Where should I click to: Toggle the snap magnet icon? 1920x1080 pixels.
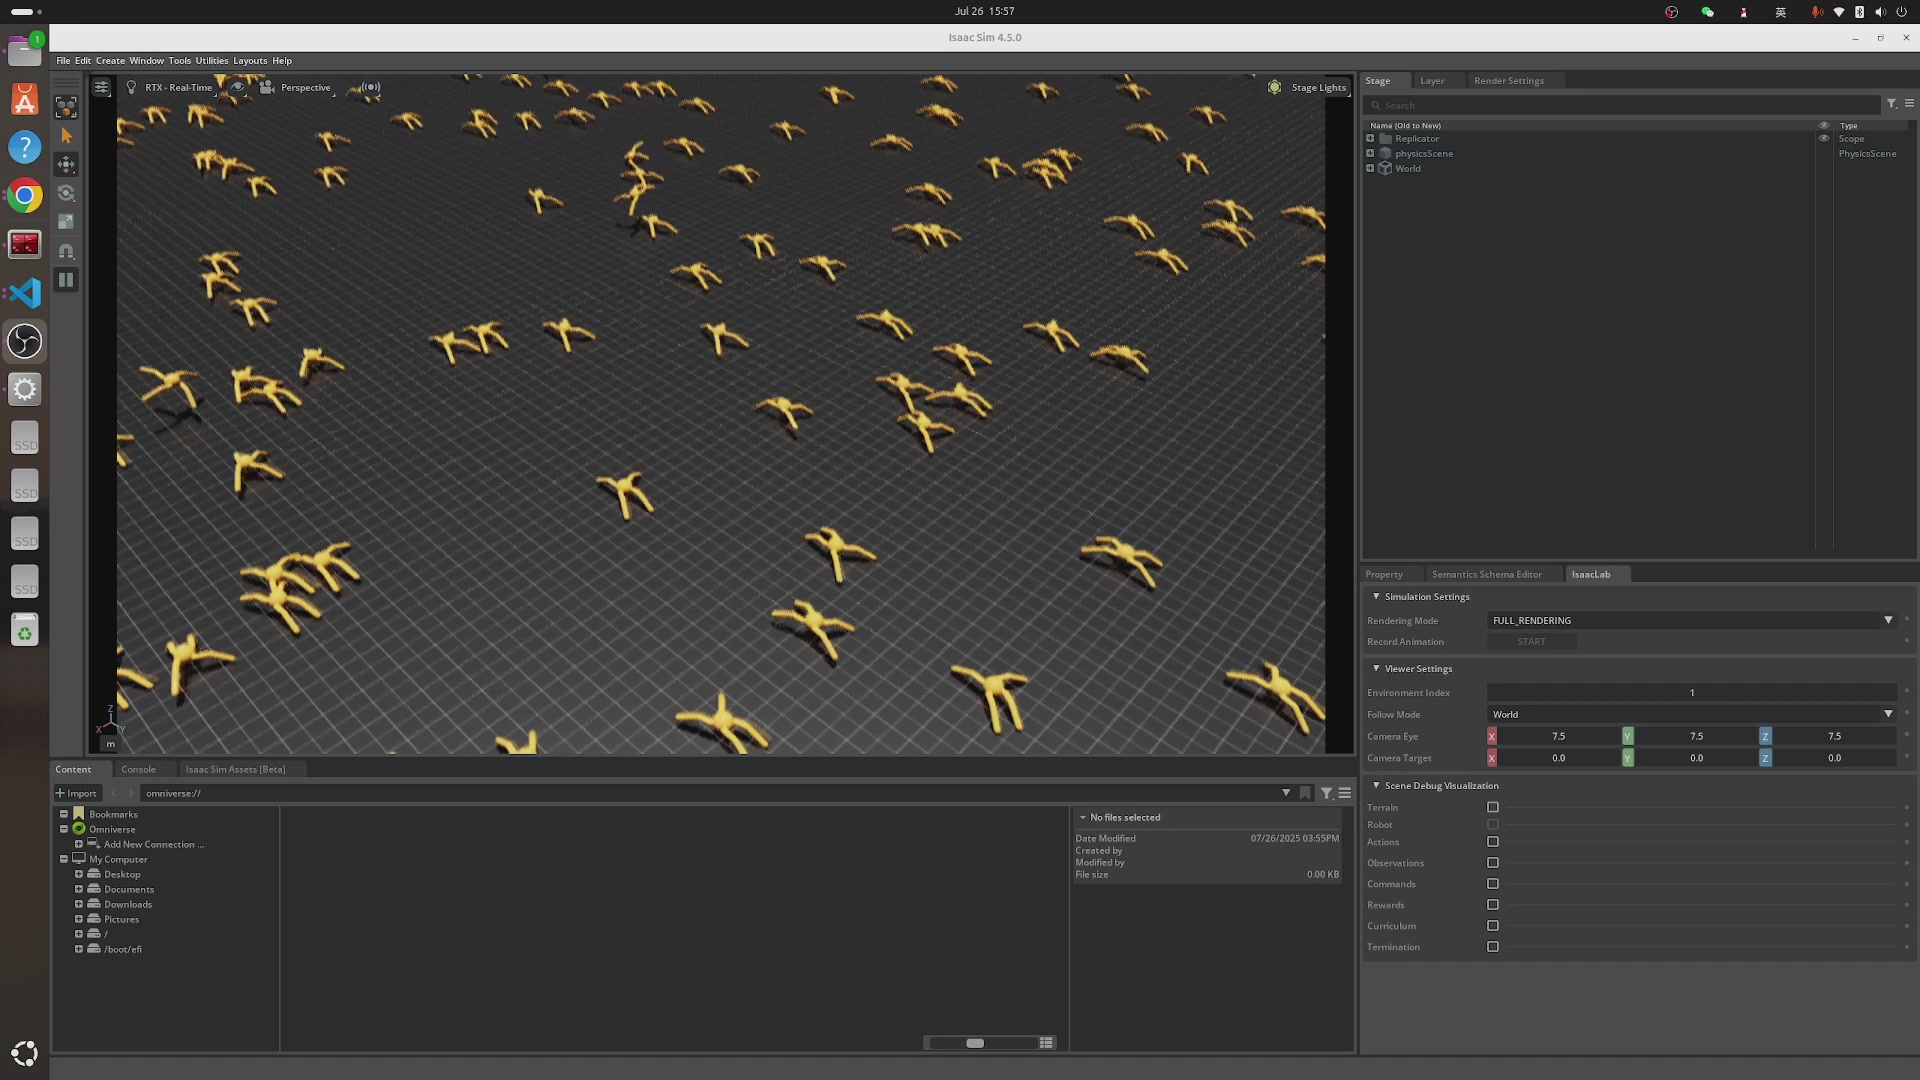click(x=66, y=251)
